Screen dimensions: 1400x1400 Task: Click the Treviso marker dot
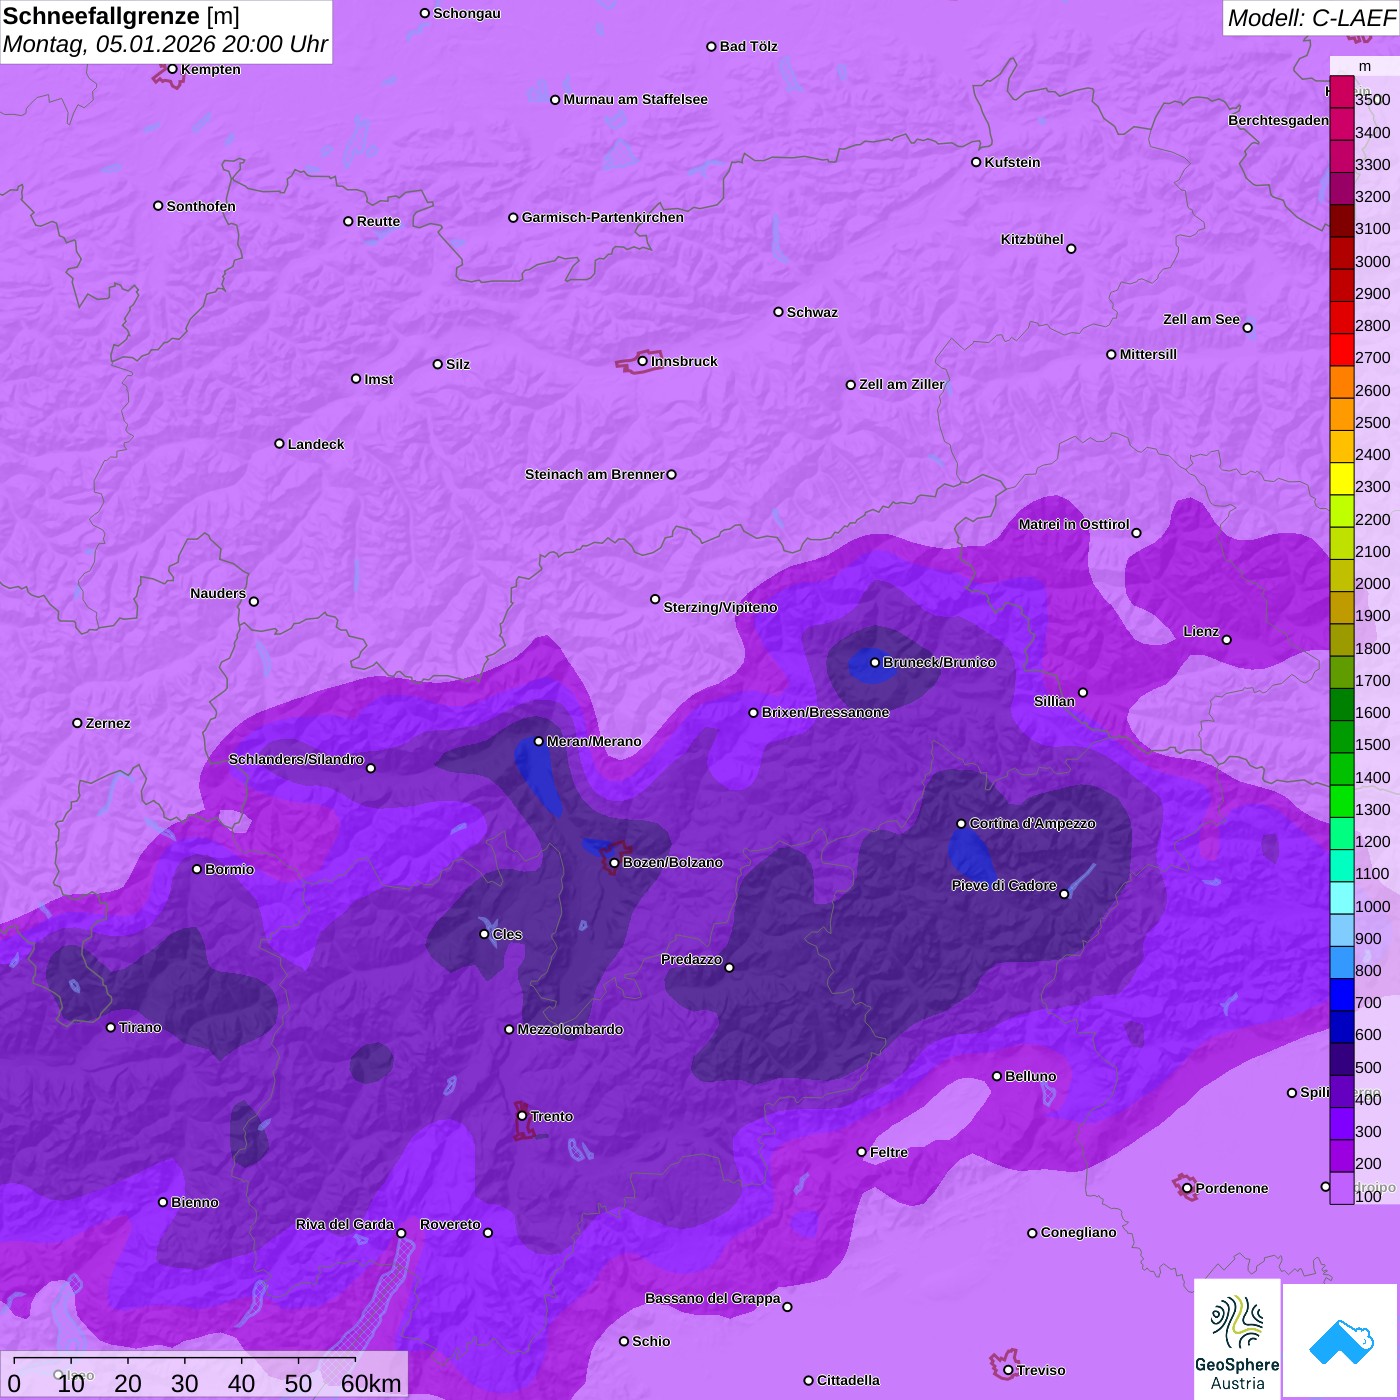pyautogui.click(x=1008, y=1370)
